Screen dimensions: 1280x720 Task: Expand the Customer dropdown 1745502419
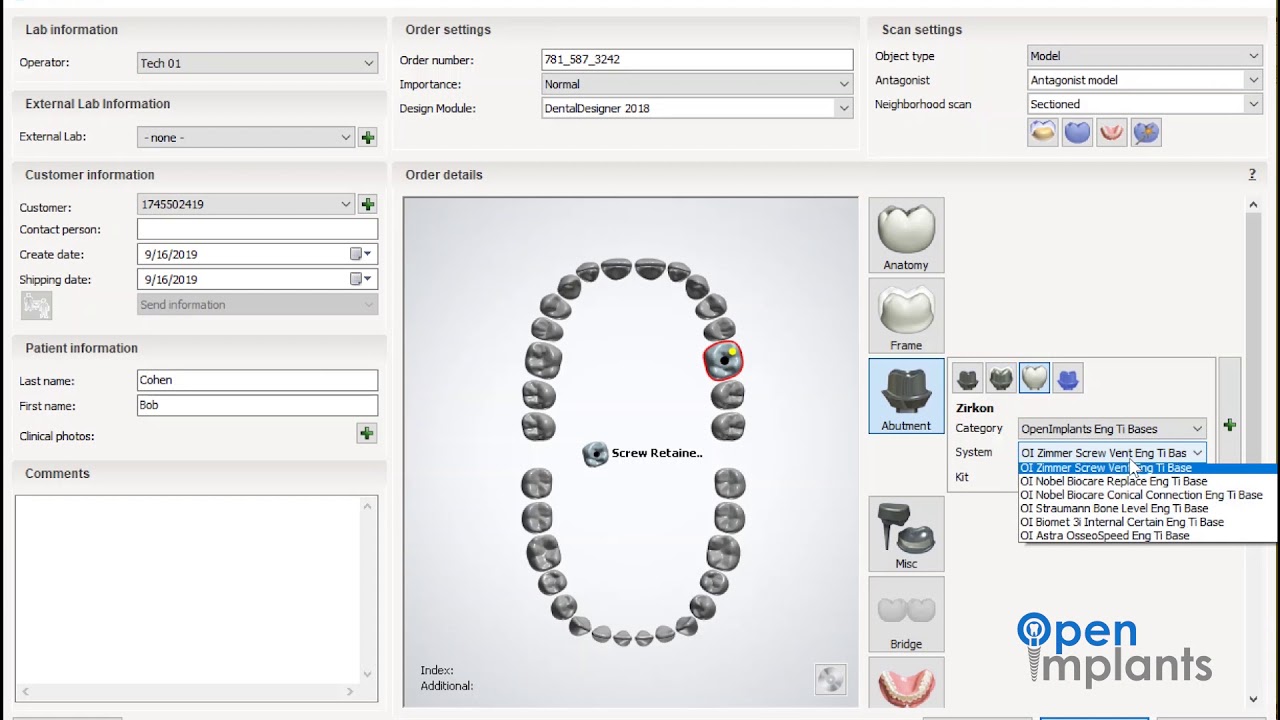[346, 204]
